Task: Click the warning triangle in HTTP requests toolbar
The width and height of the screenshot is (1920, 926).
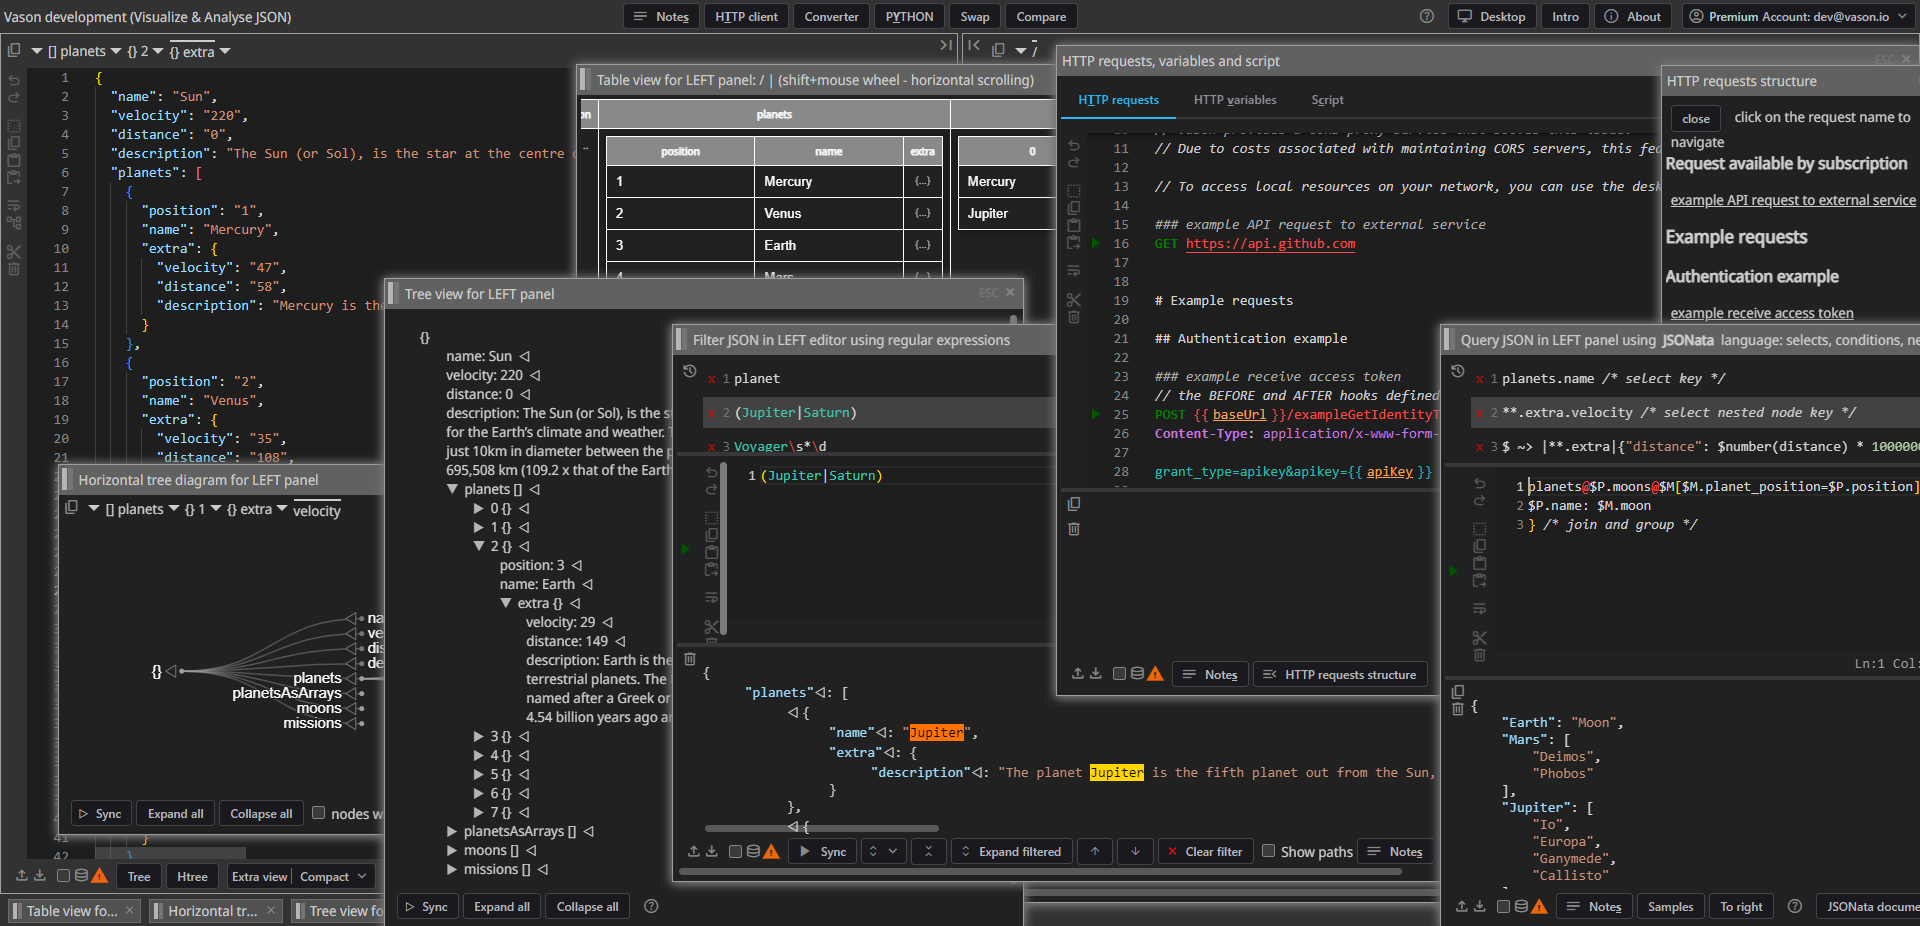Action: coord(1155,674)
